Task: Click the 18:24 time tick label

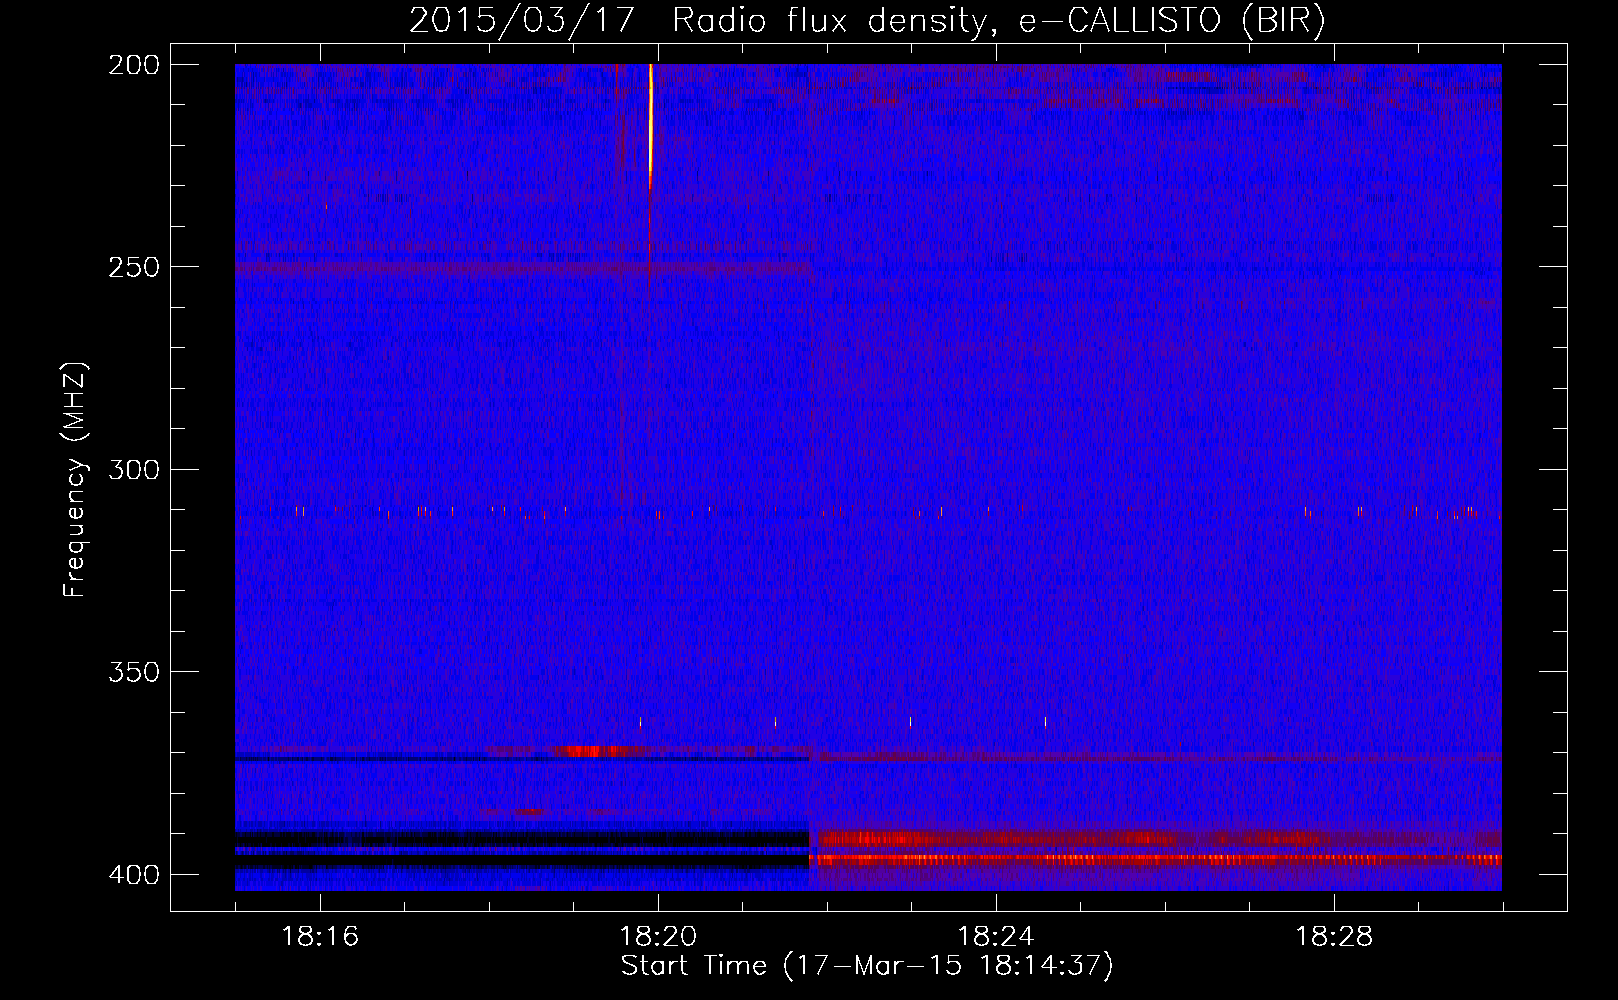Action: 996,937
